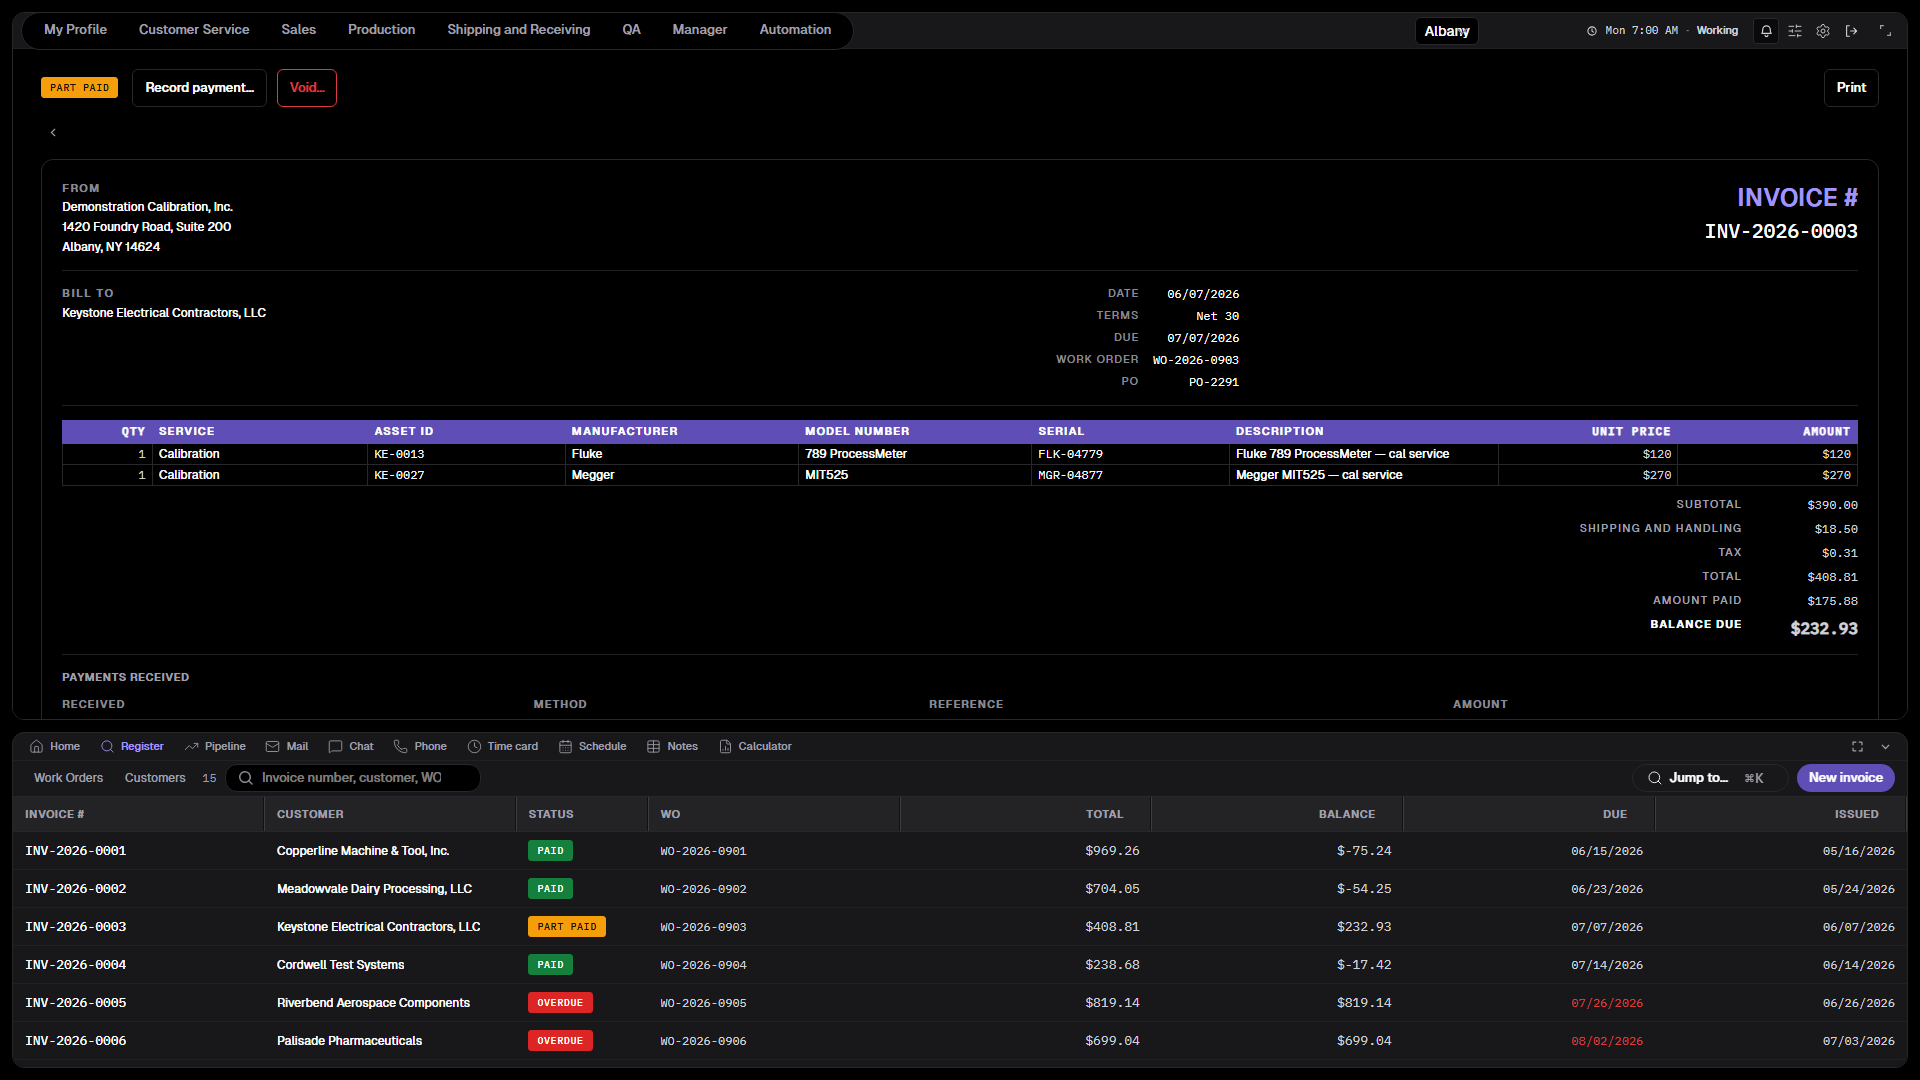Focus the invoice number search field
This screenshot has height=1080, width=1920.
click(353, 778)
